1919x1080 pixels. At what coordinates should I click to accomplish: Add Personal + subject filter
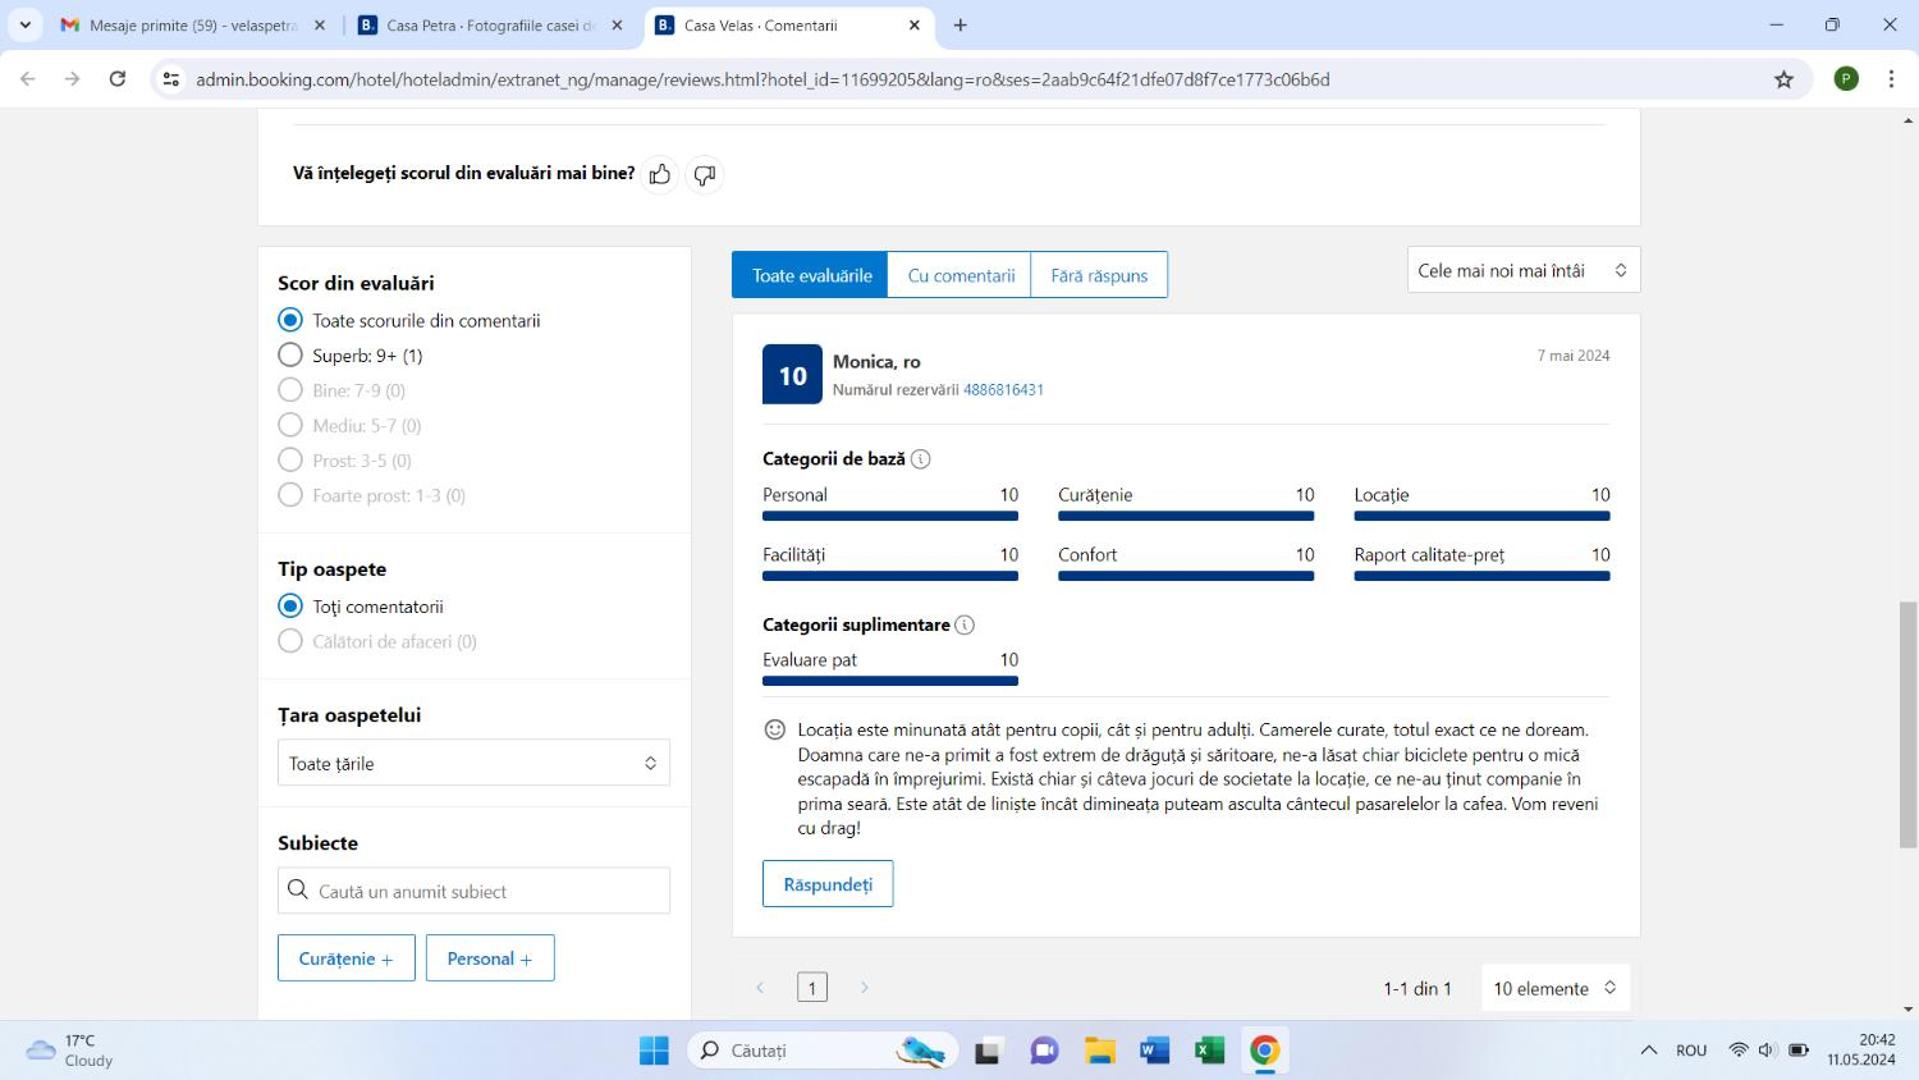coord(489,958)
